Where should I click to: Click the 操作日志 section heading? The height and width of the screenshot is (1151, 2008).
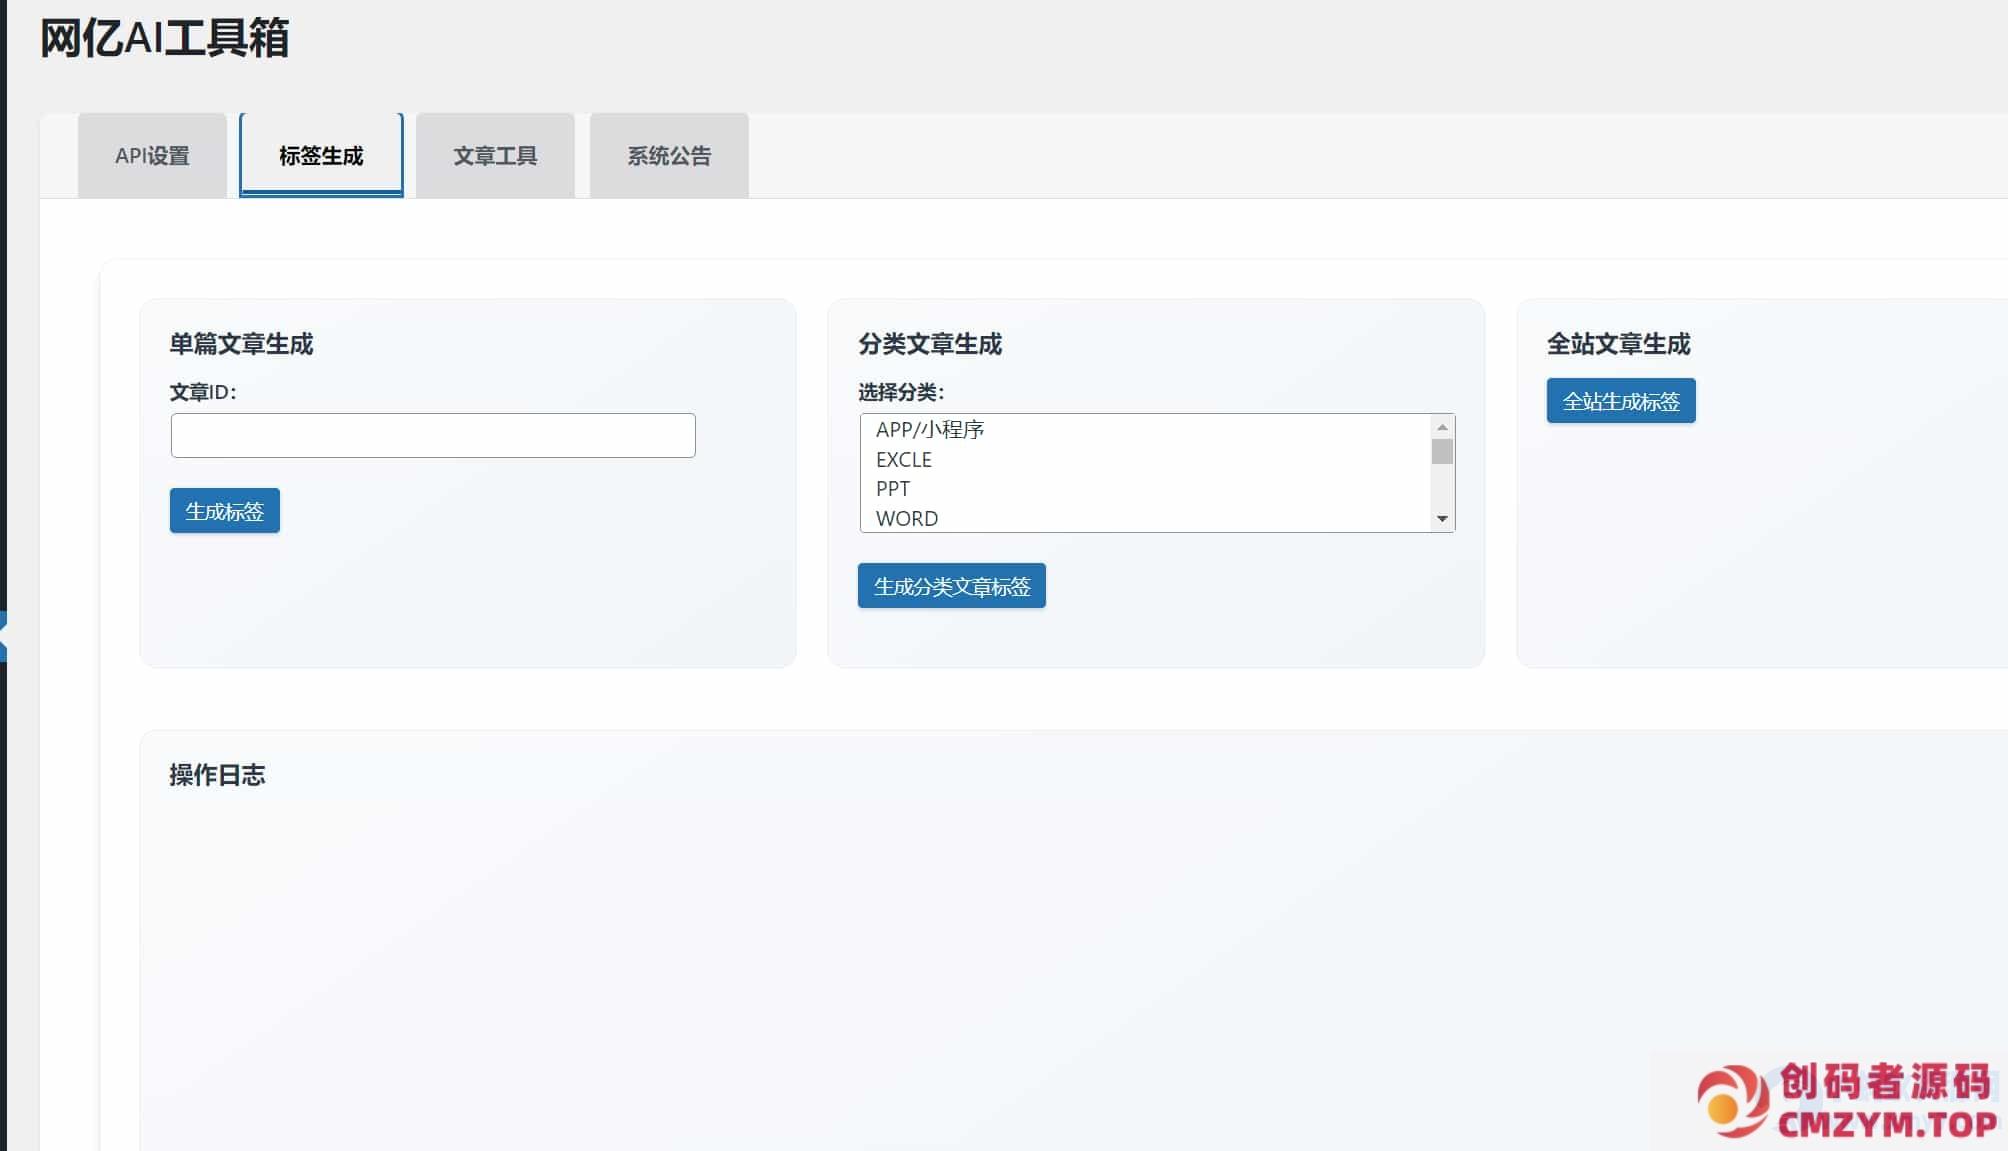click(x=217, y=775)
